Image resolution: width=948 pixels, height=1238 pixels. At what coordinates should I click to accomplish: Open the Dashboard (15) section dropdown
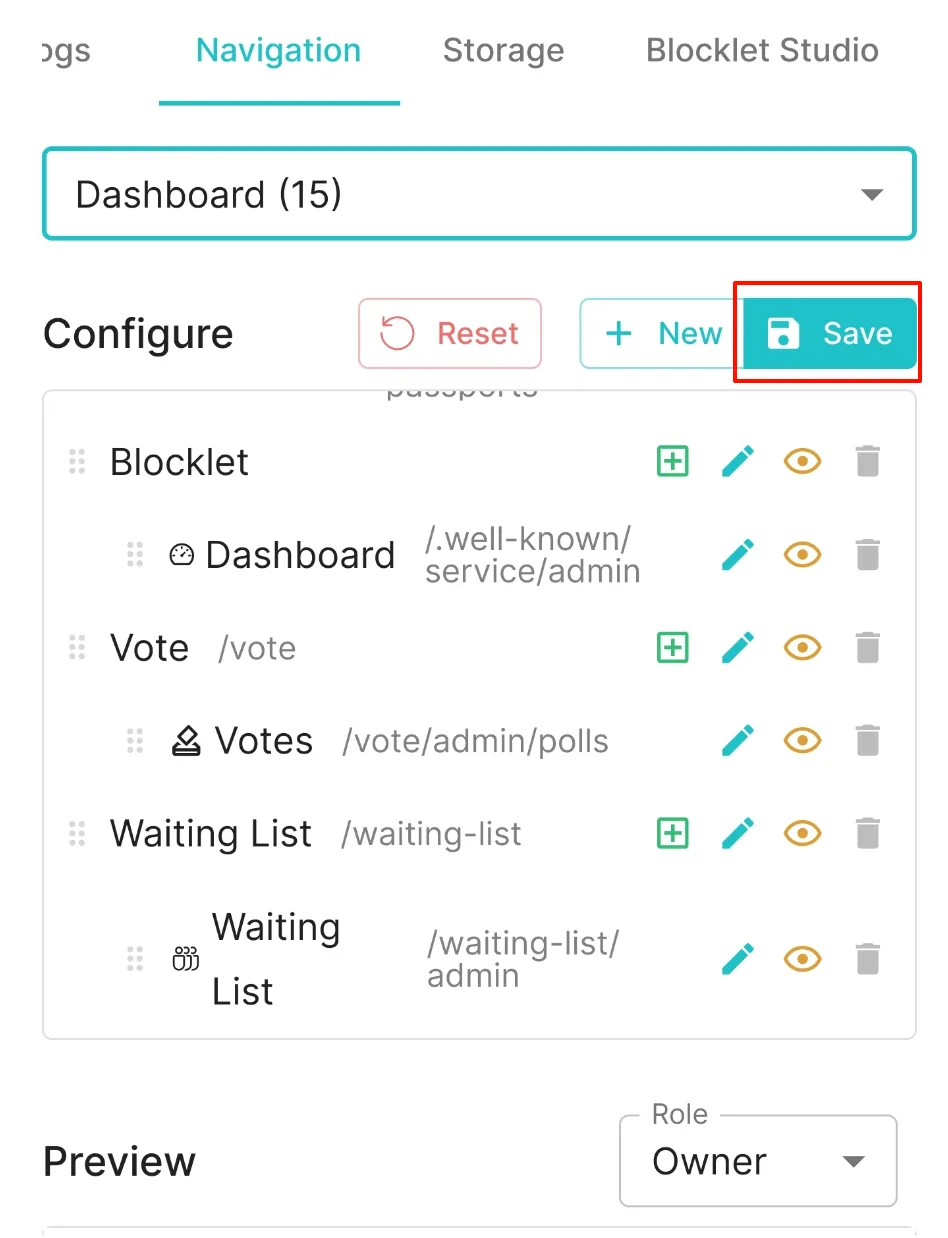point(479,194)
